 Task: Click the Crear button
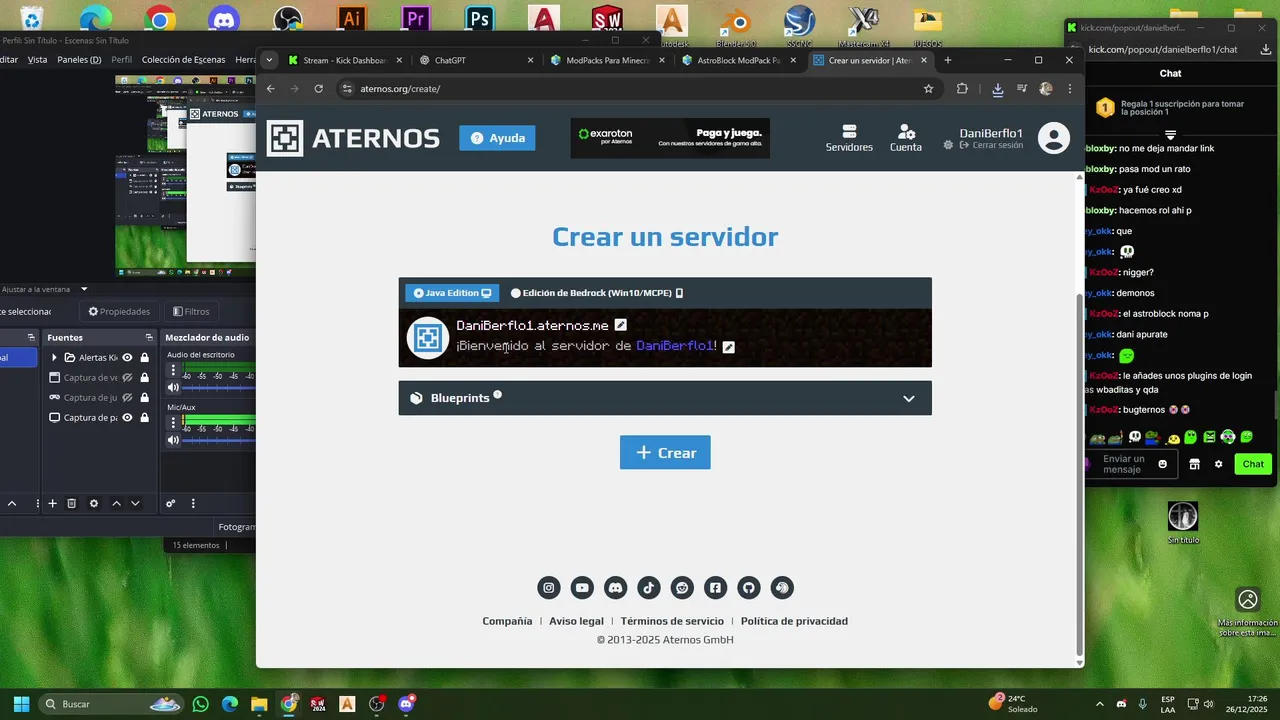click(665, 452)
